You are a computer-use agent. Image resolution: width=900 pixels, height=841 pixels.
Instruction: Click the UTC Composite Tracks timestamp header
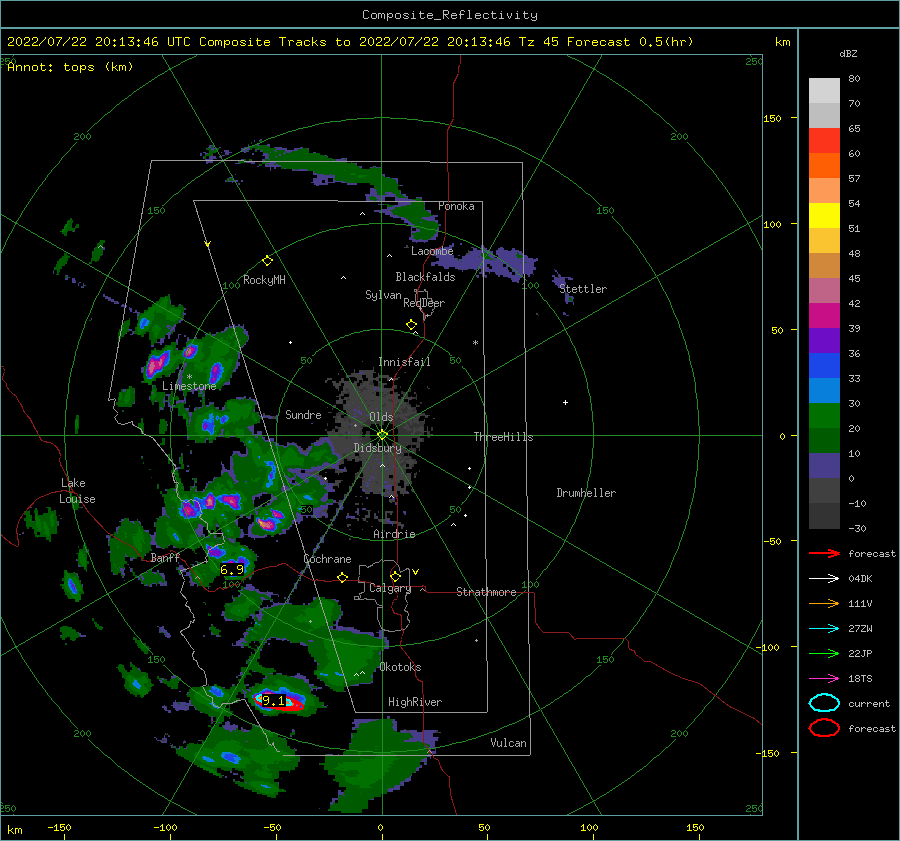click(350, 42)
